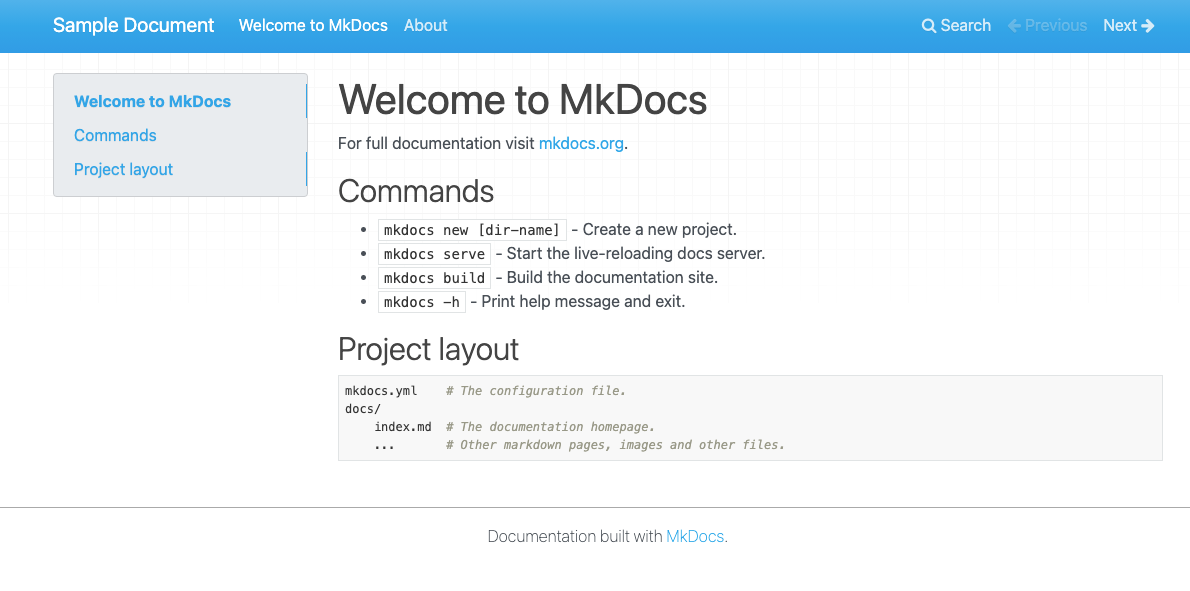Follow the mkdocs.org link

point(581,143)
